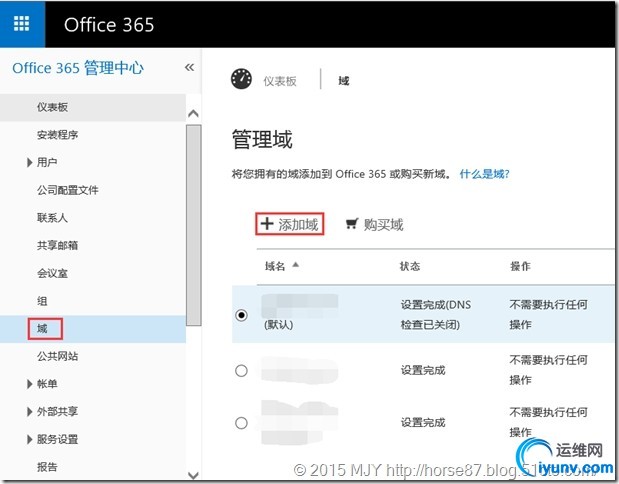This screenshot has width=619, height=484.
Task: Click 设置完成 status in second row
Action: (x=423, y=370)
